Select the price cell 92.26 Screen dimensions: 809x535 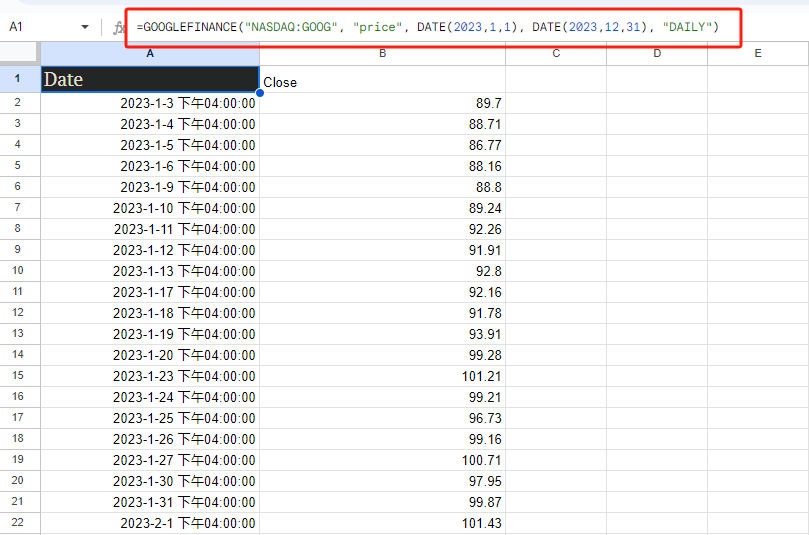(x=382, y=229)
